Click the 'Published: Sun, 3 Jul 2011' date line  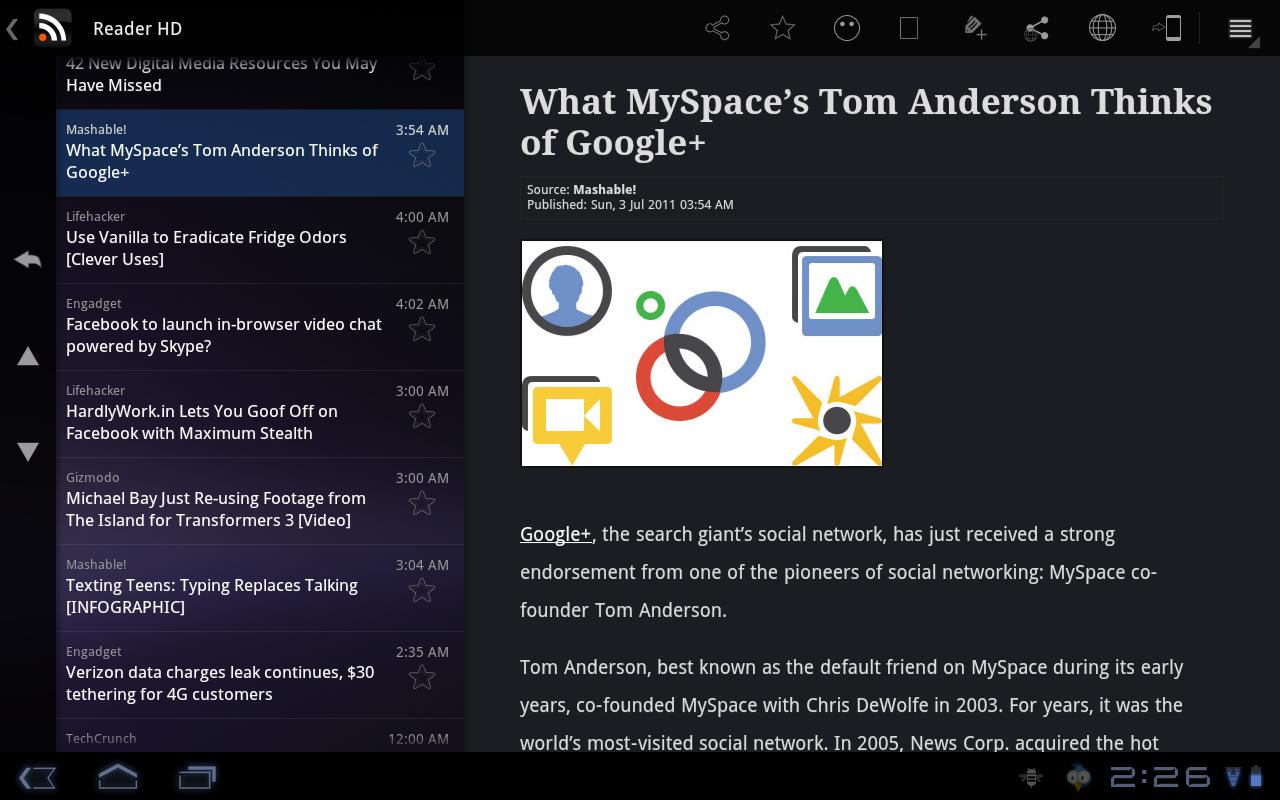pyautogui.click(x=630, y=204)
